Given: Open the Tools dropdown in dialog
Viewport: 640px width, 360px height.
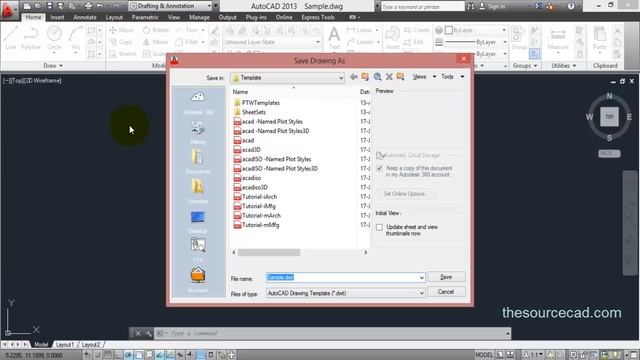Looking at the screenshot, I should click(452, 77).
